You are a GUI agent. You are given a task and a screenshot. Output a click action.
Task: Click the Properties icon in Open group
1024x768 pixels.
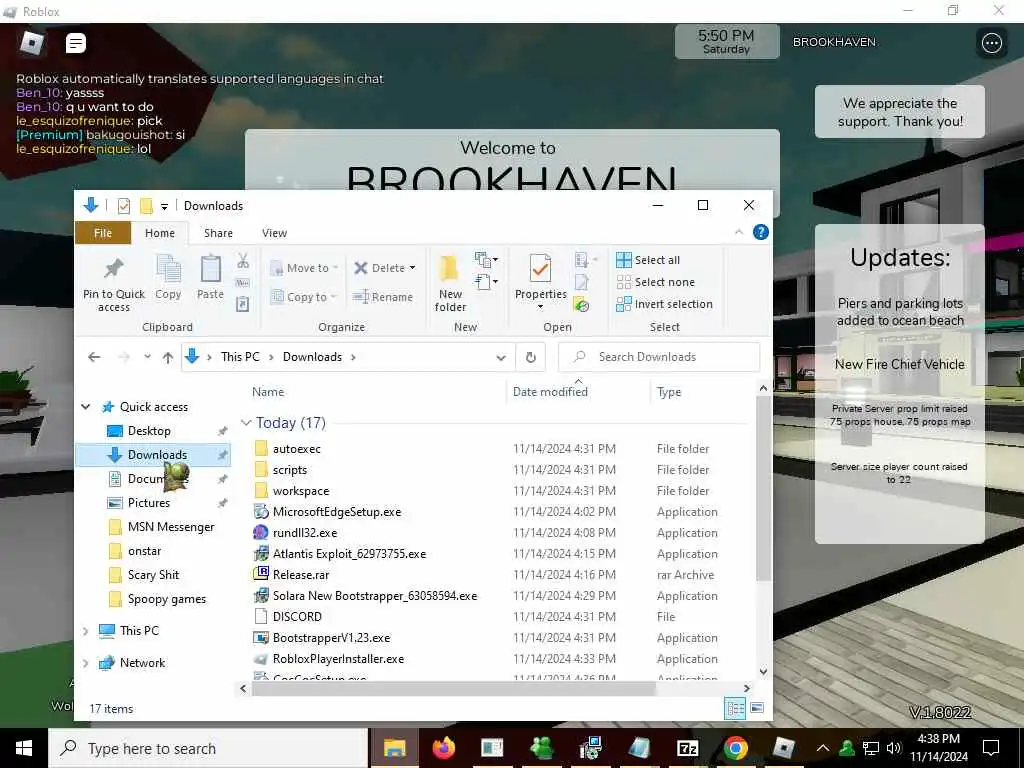coord(540,270)
